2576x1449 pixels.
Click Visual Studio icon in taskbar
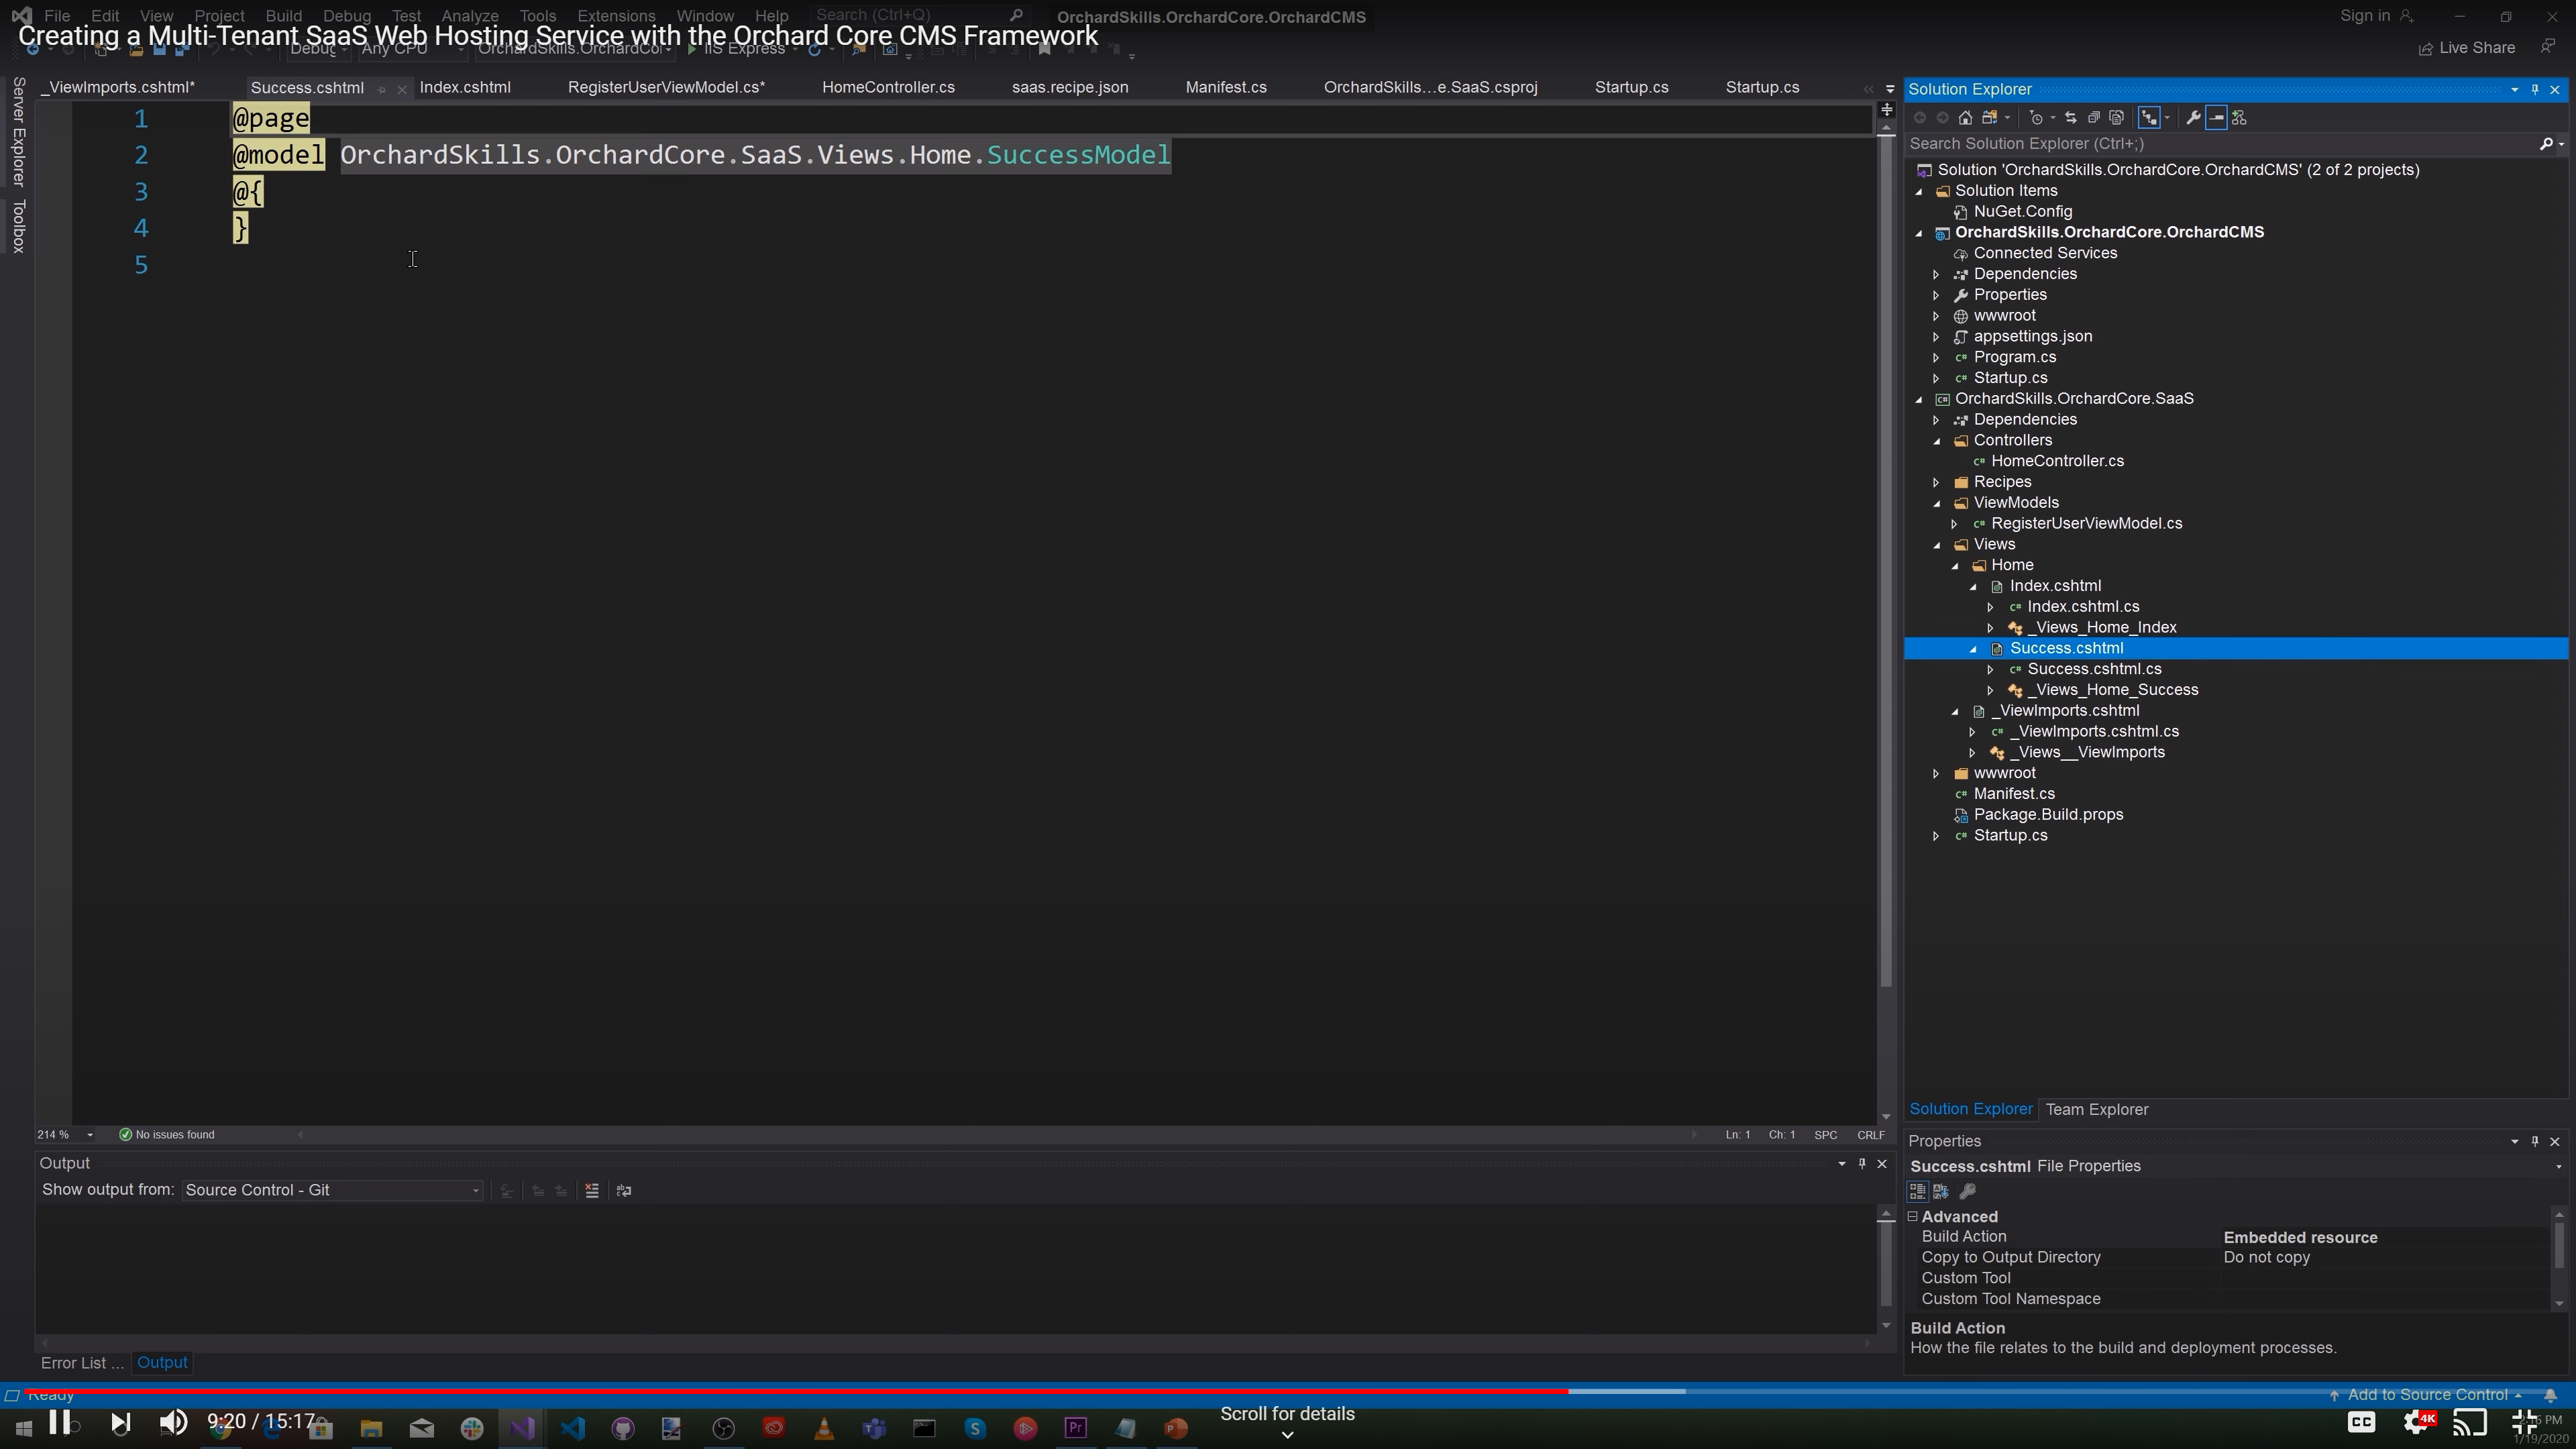522,1428
